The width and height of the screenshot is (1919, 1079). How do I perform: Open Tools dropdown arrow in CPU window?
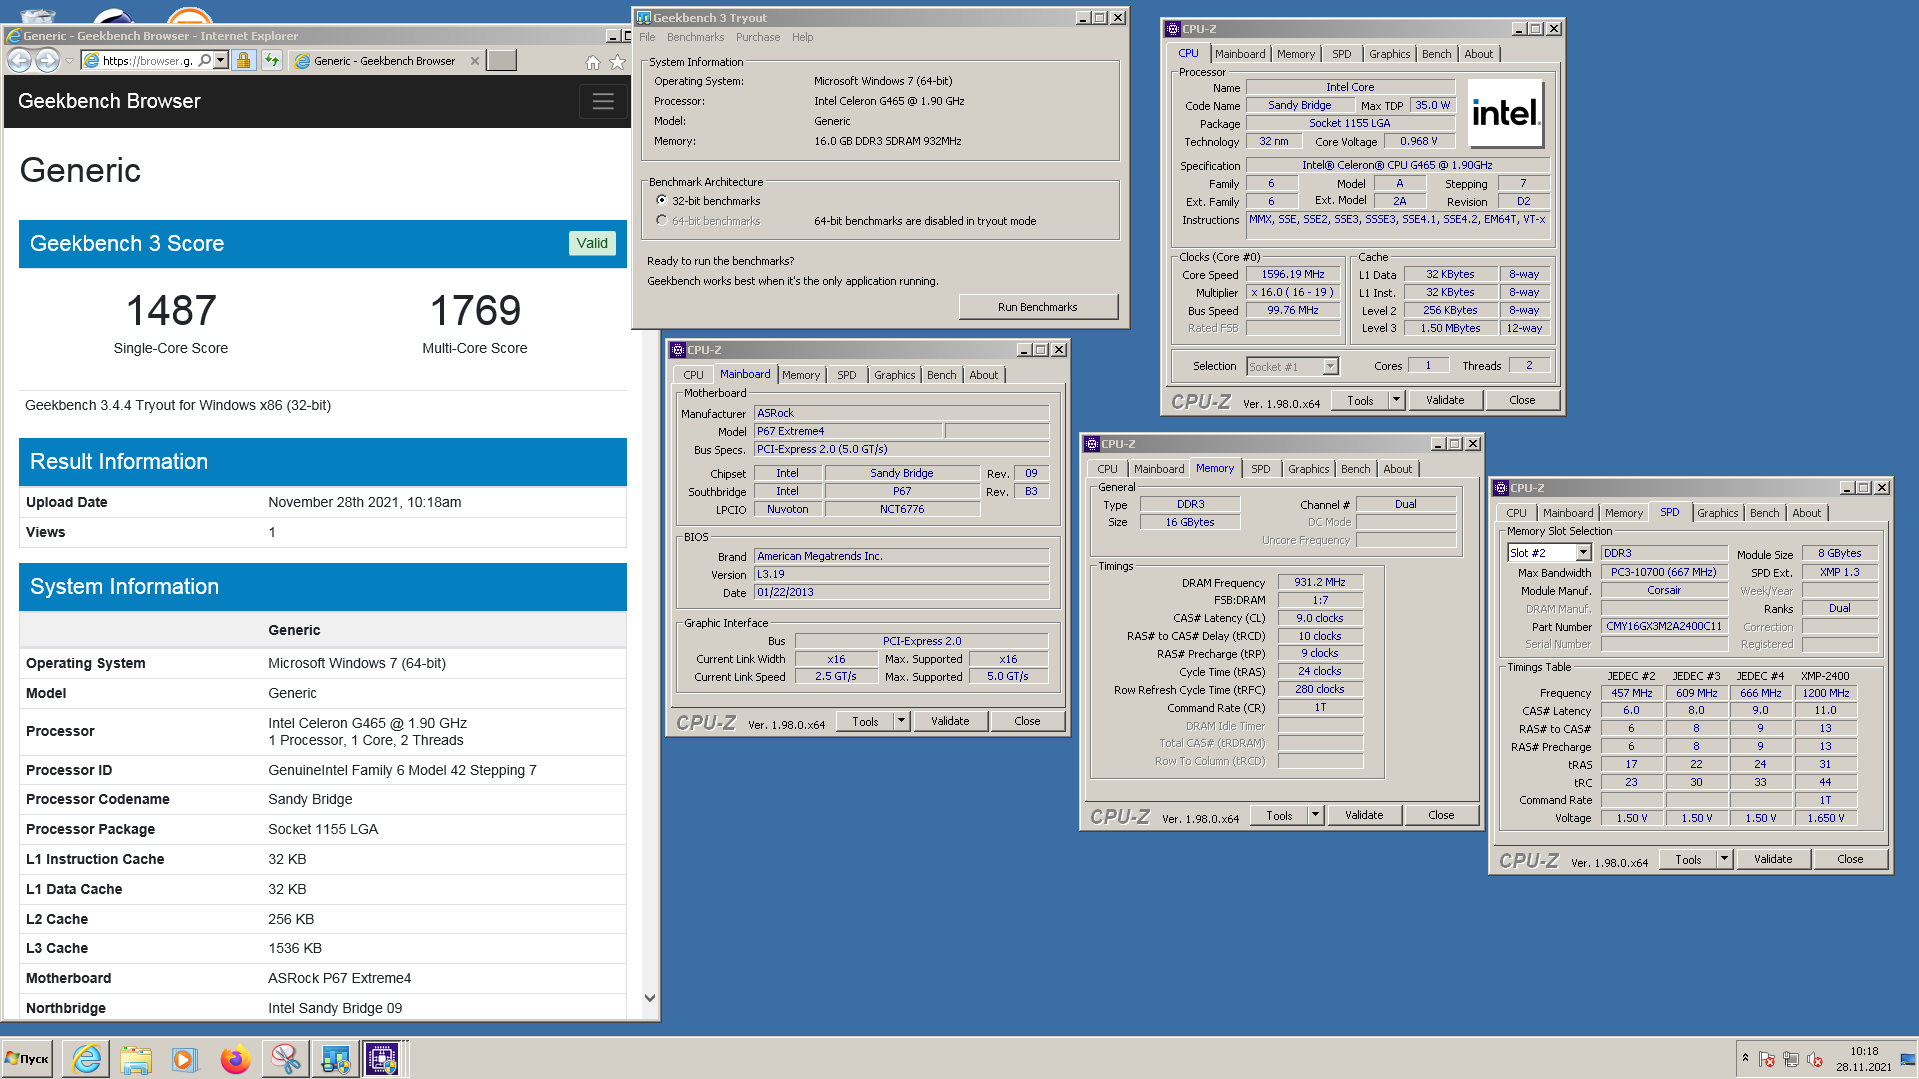(x=1396, y=400)
